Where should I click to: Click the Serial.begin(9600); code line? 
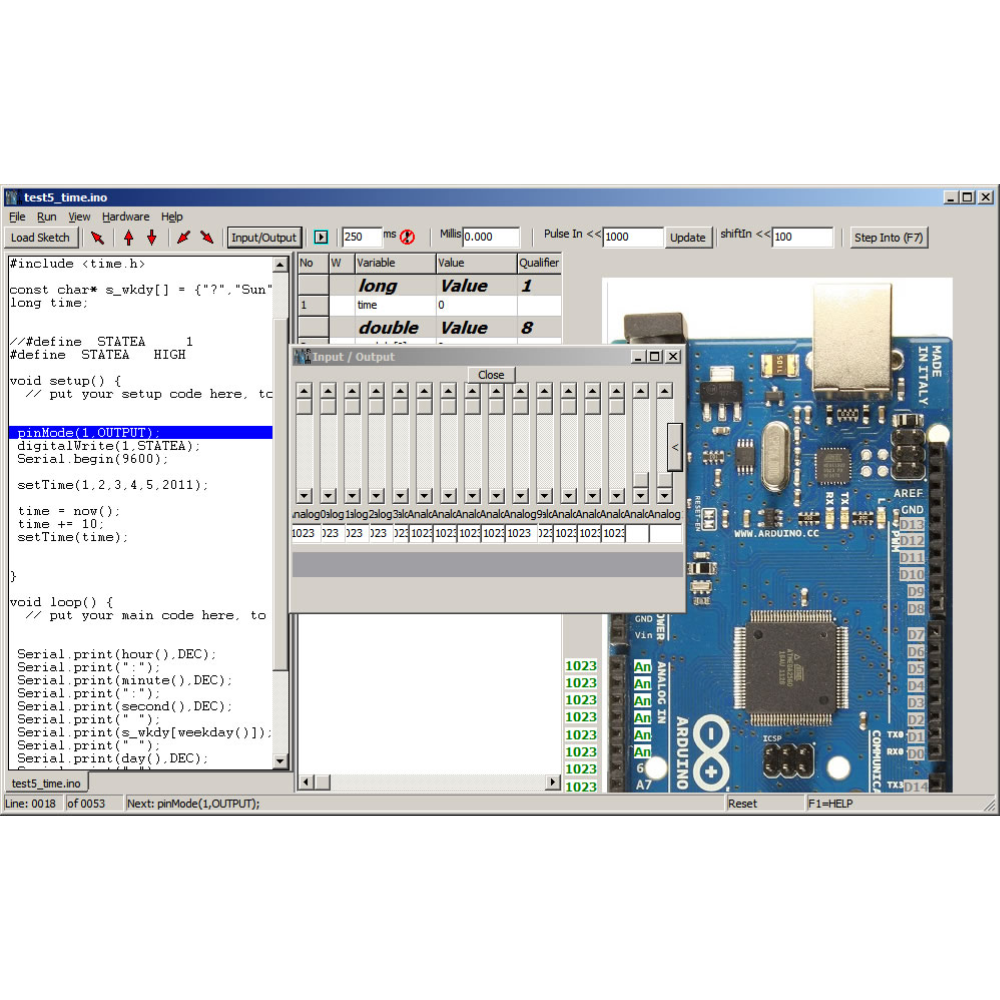(92, 459)
